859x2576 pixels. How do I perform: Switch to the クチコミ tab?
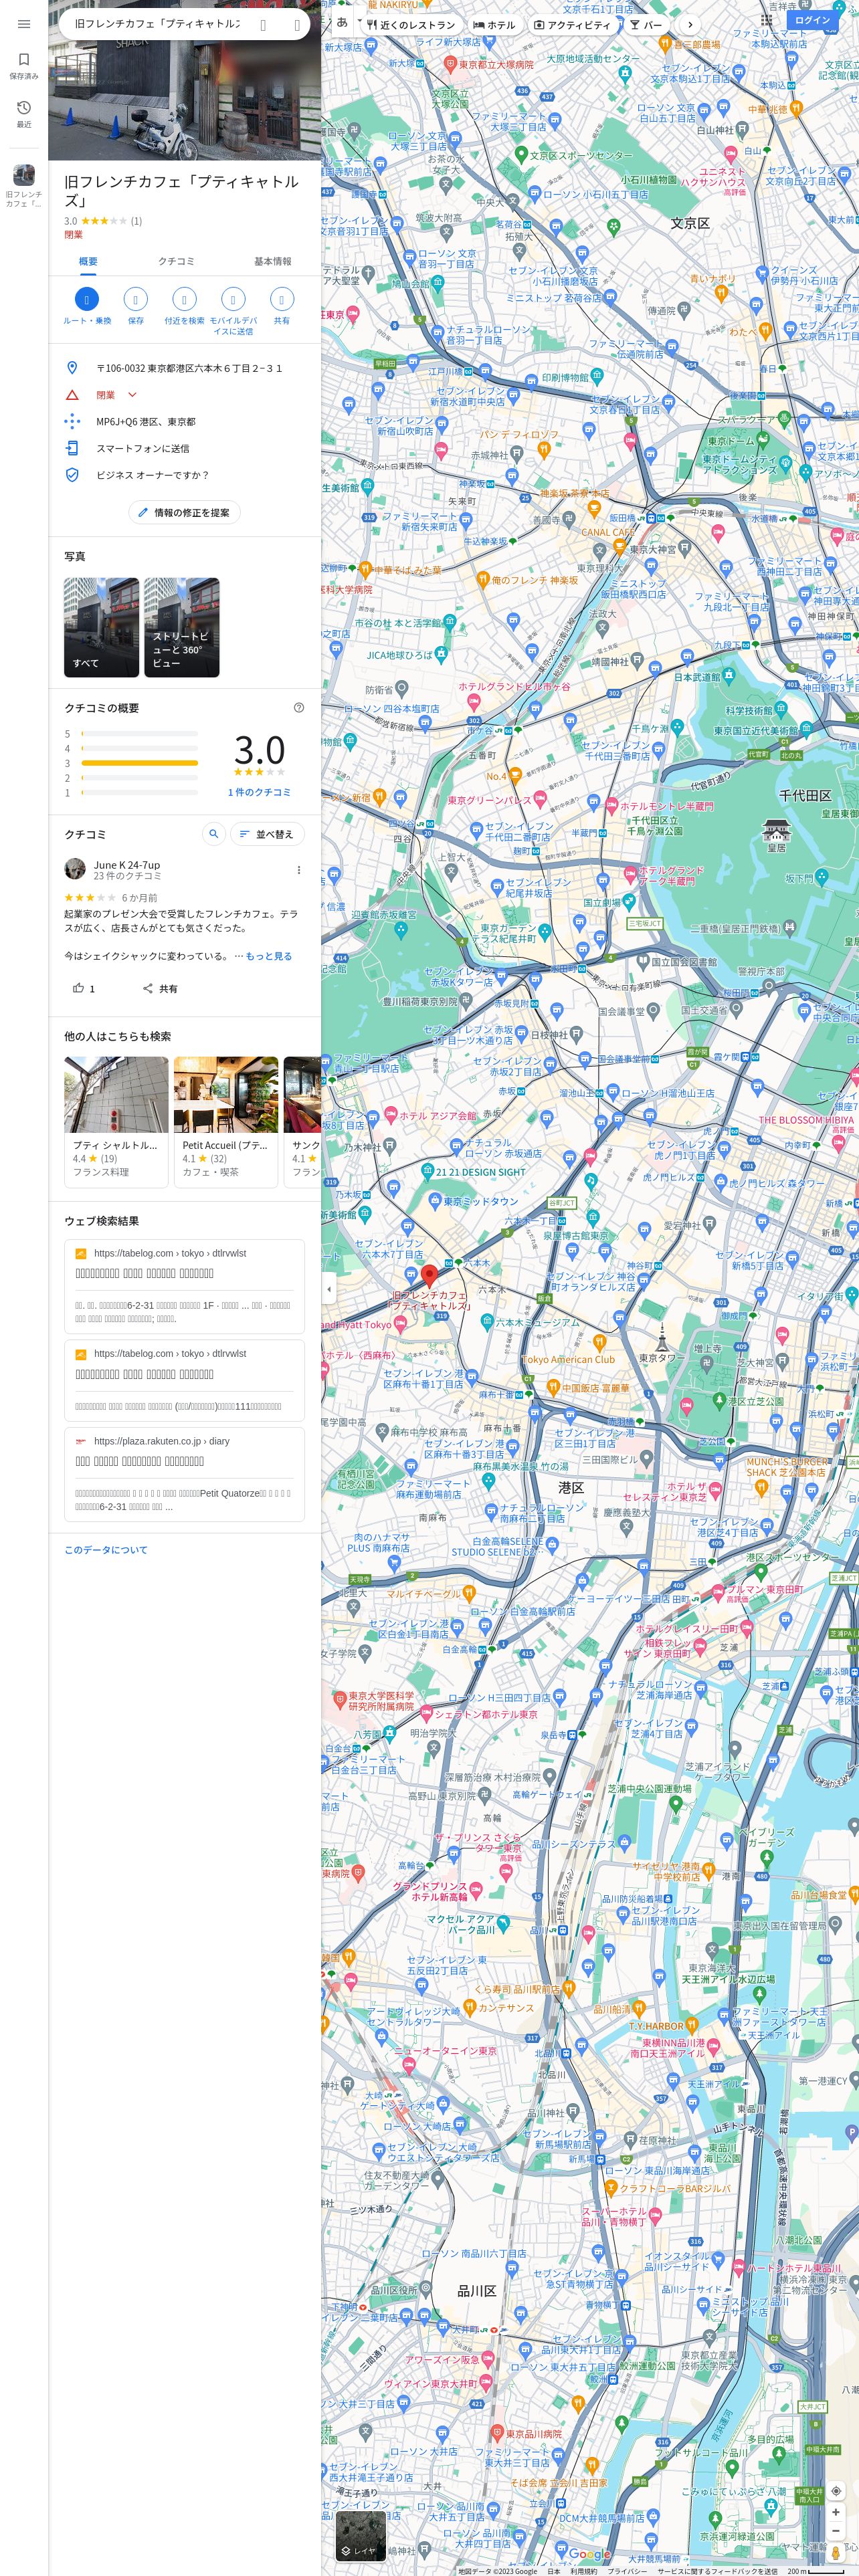click(x=177, y=261)
